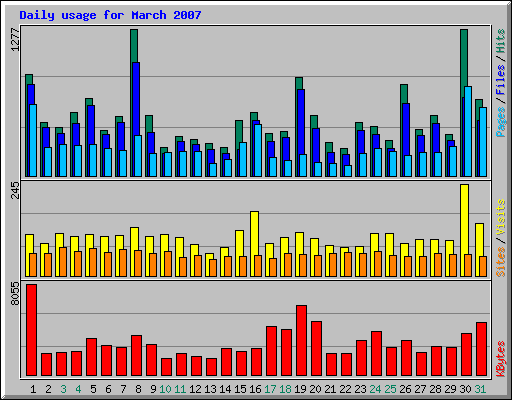Viewport: 512px width, 400px height.
Task: Click day label 27 on the x-axis
Action: pos(420,389)
